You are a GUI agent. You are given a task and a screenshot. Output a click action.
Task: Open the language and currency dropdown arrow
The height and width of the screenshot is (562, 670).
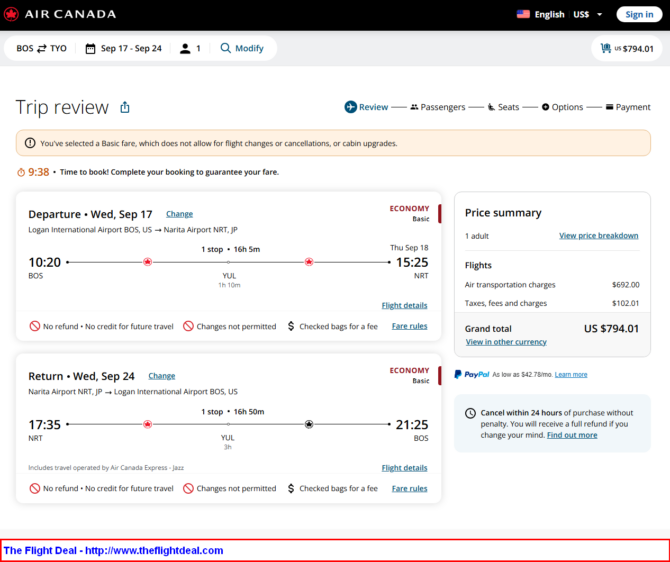point(599,15)
